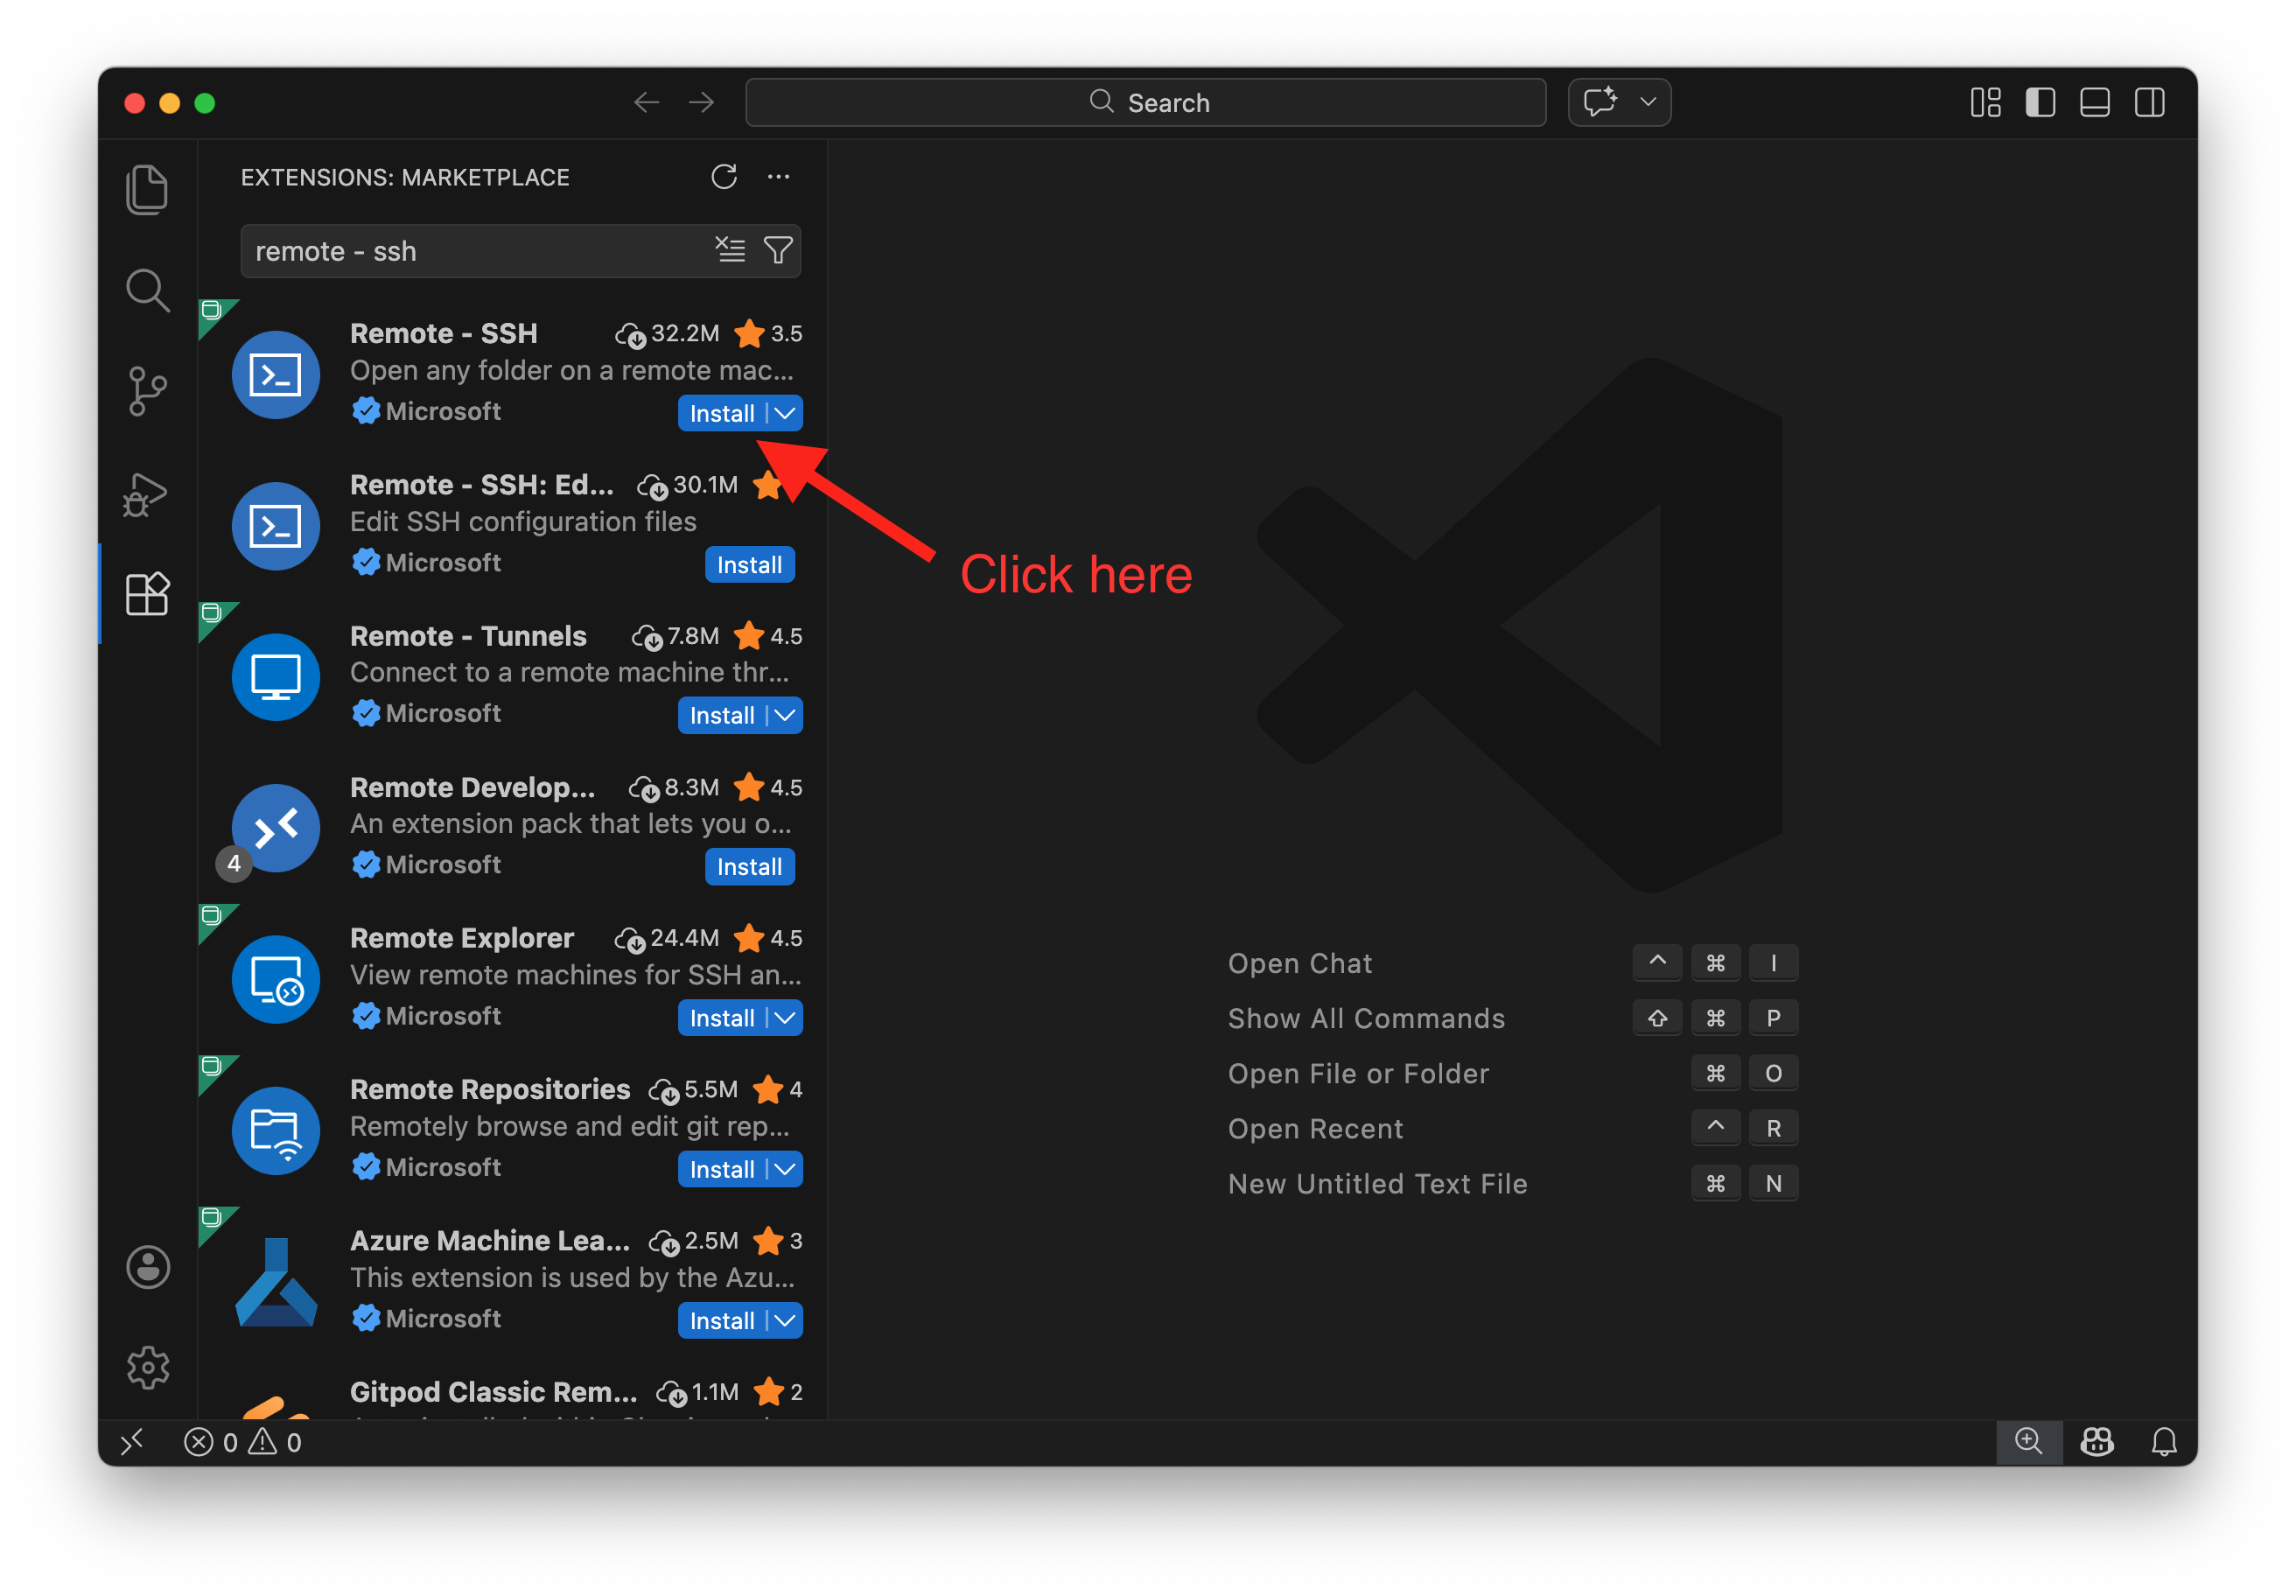Viewport: 2296px width, 1596px height.
Task: Install the Remote Development extension pack
Action: [749, 866]
